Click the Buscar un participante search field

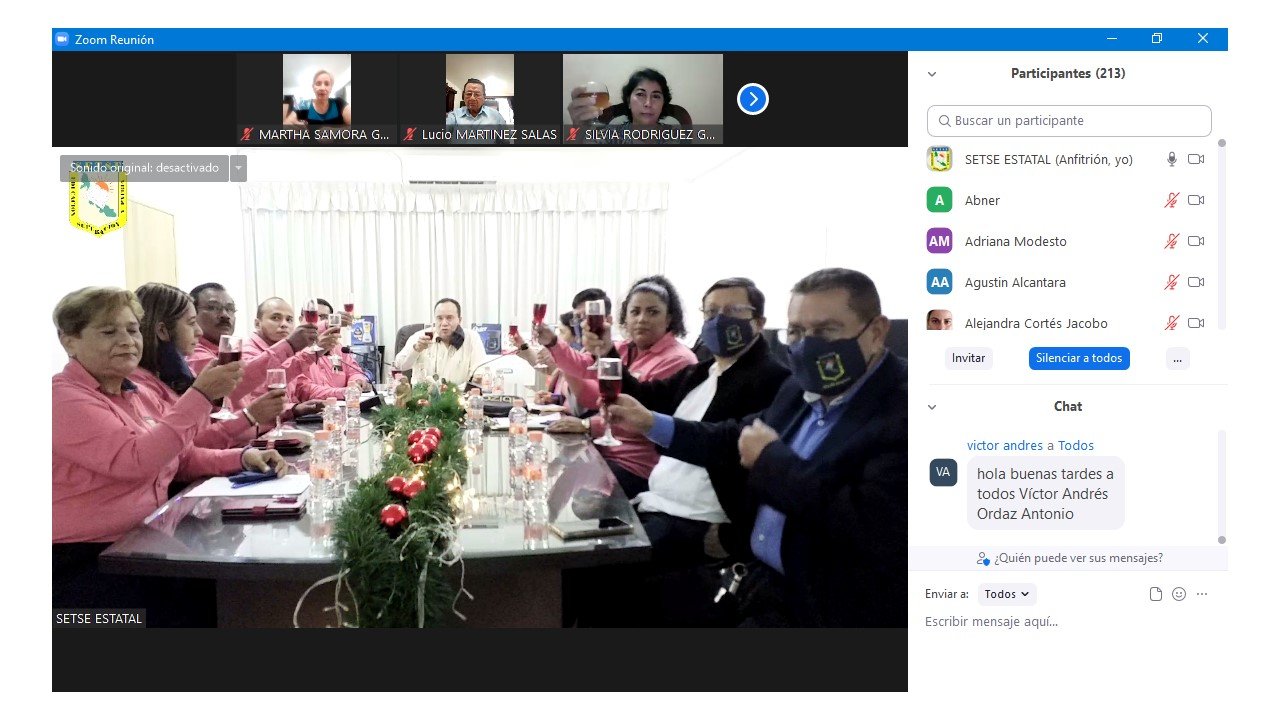click(1069, 120)
